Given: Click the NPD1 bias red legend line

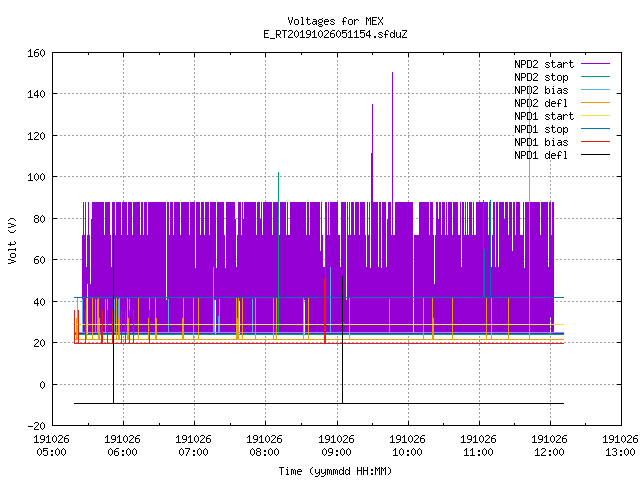Looking at the screenshot, I should pos(595,142).
